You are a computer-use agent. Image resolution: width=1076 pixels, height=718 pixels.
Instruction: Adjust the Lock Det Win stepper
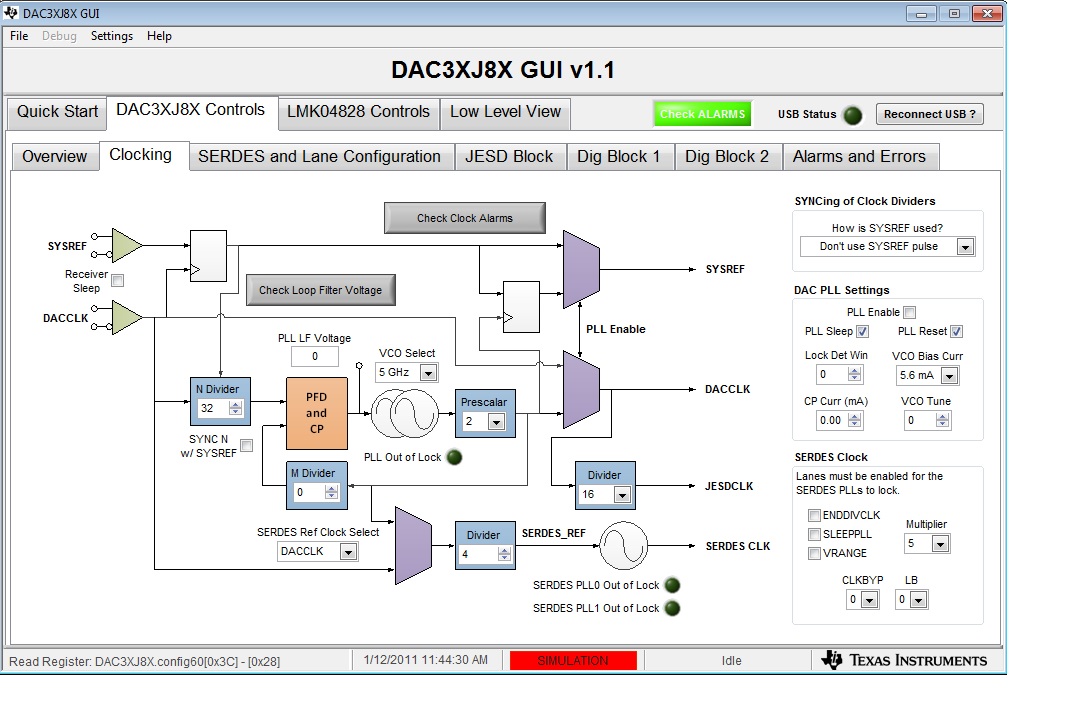click(x=854, y=374)
